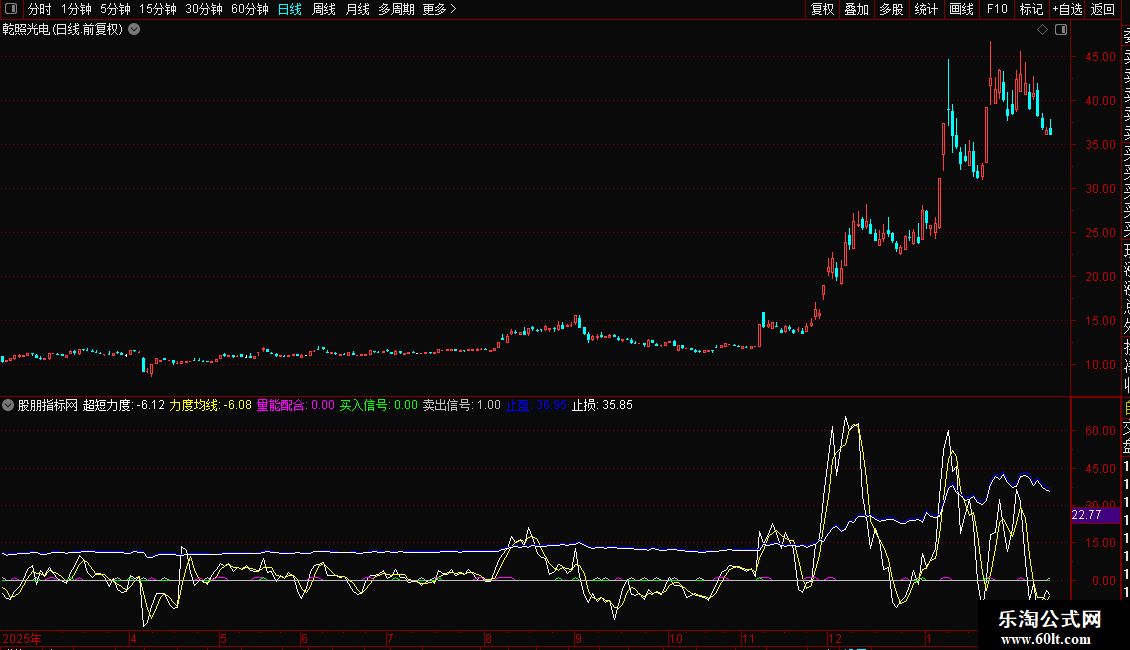Click 乾照光电(日线.前复权) chart title
This screenshot has width=1130, height=650.
point(63,30)
